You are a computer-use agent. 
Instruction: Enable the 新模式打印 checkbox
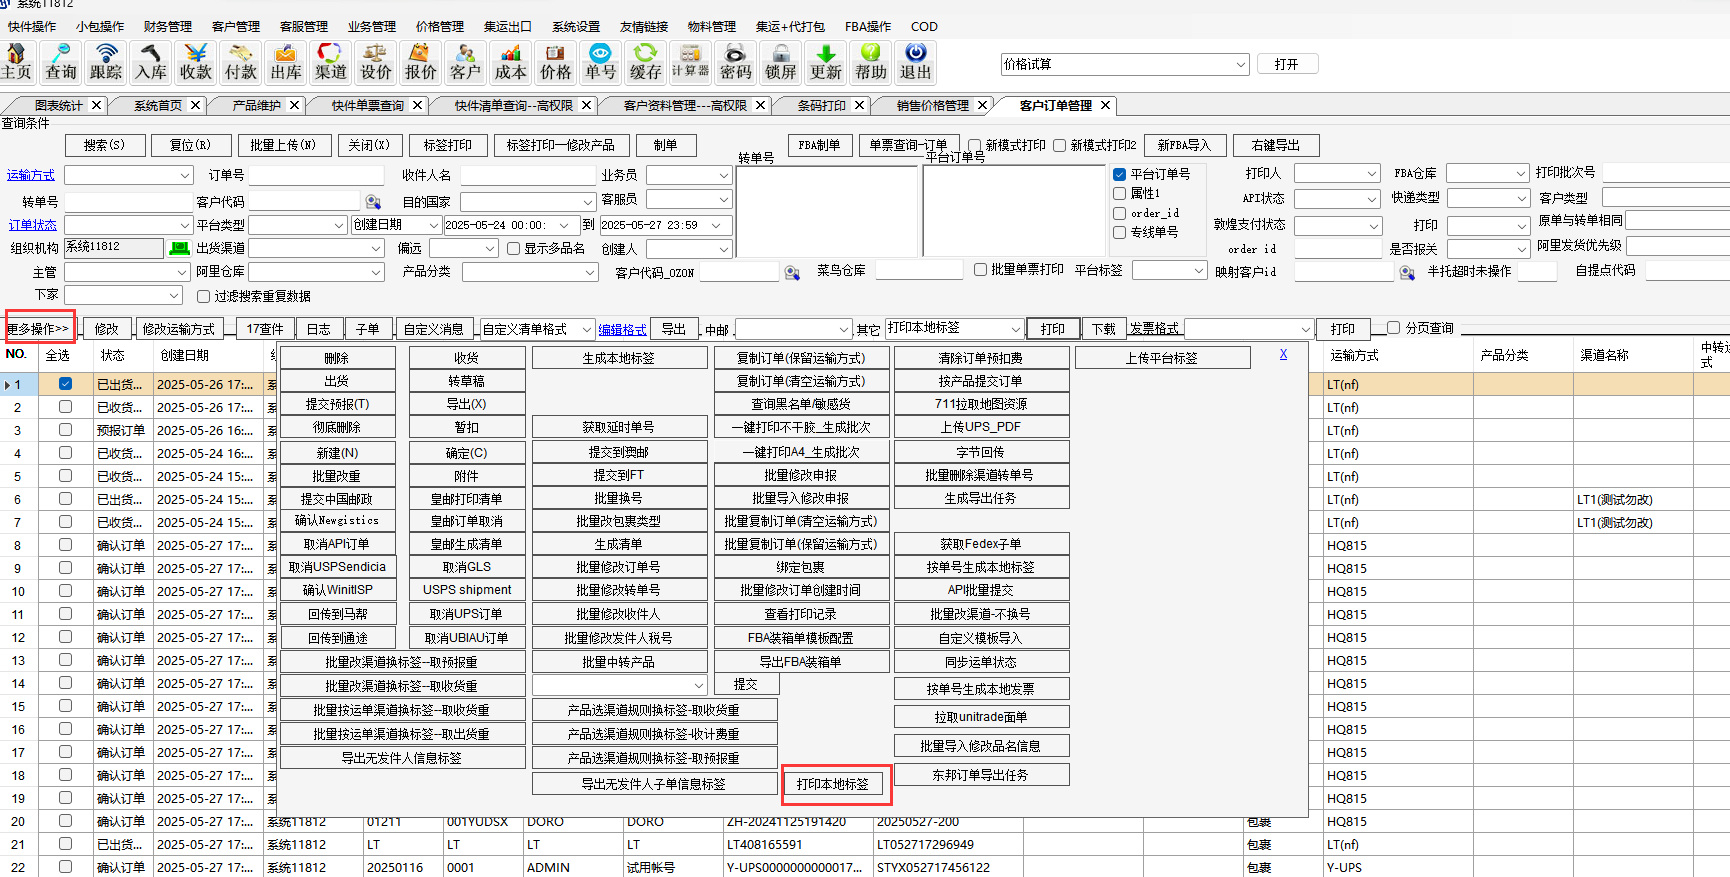pyautogui.click(x=975, y=145)
